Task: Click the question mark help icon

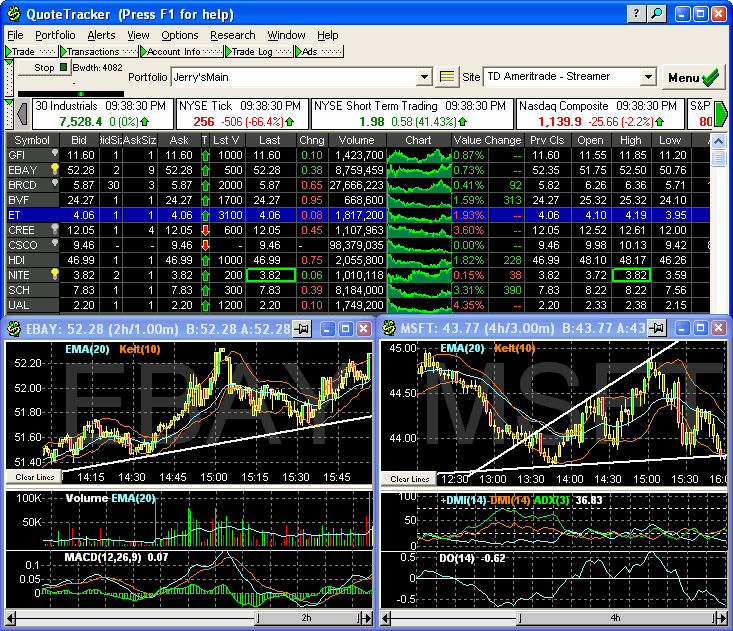Action: (x=637, y=14)
